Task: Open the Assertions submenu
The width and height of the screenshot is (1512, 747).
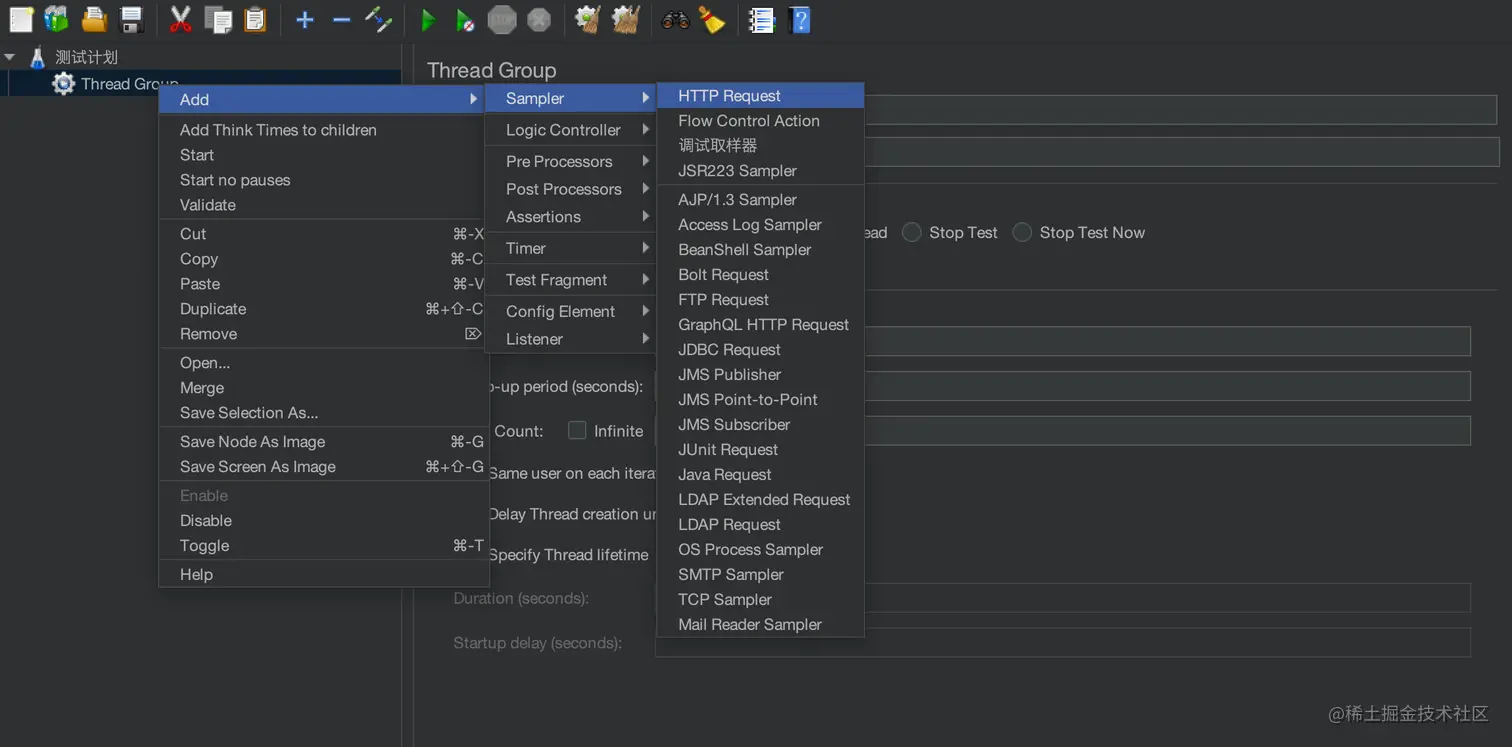Action: [x=571, y=217]
